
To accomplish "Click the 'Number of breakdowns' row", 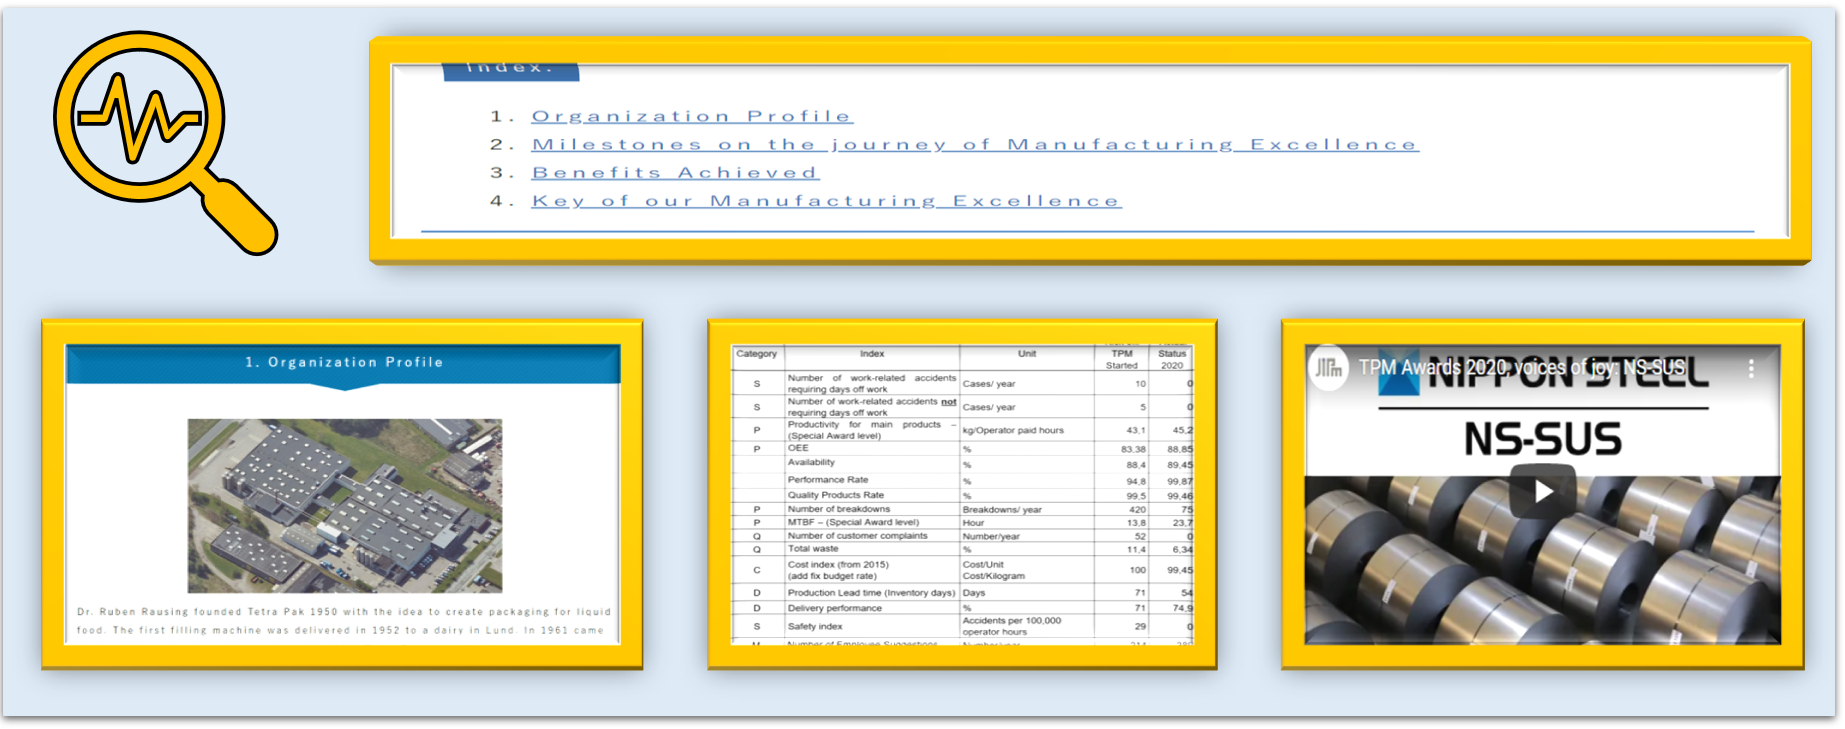I will click(x=961, y=509).
